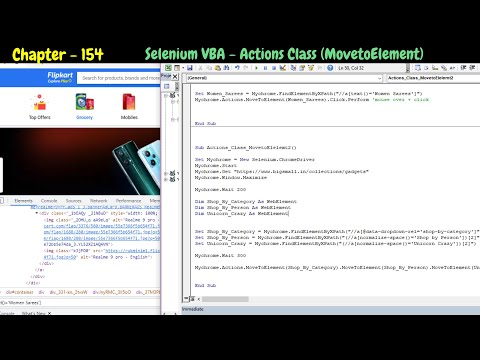
Task: Copy selected code using toolbar icon
Action: pos(209,68)
